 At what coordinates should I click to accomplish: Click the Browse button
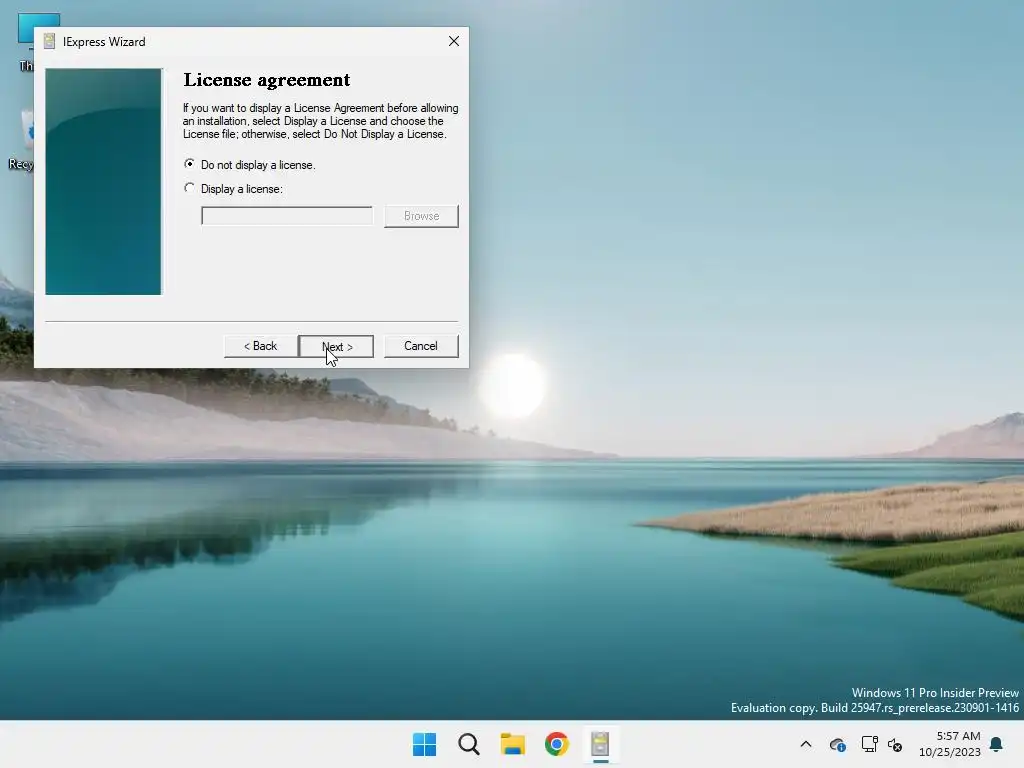(x=421, y=216)
